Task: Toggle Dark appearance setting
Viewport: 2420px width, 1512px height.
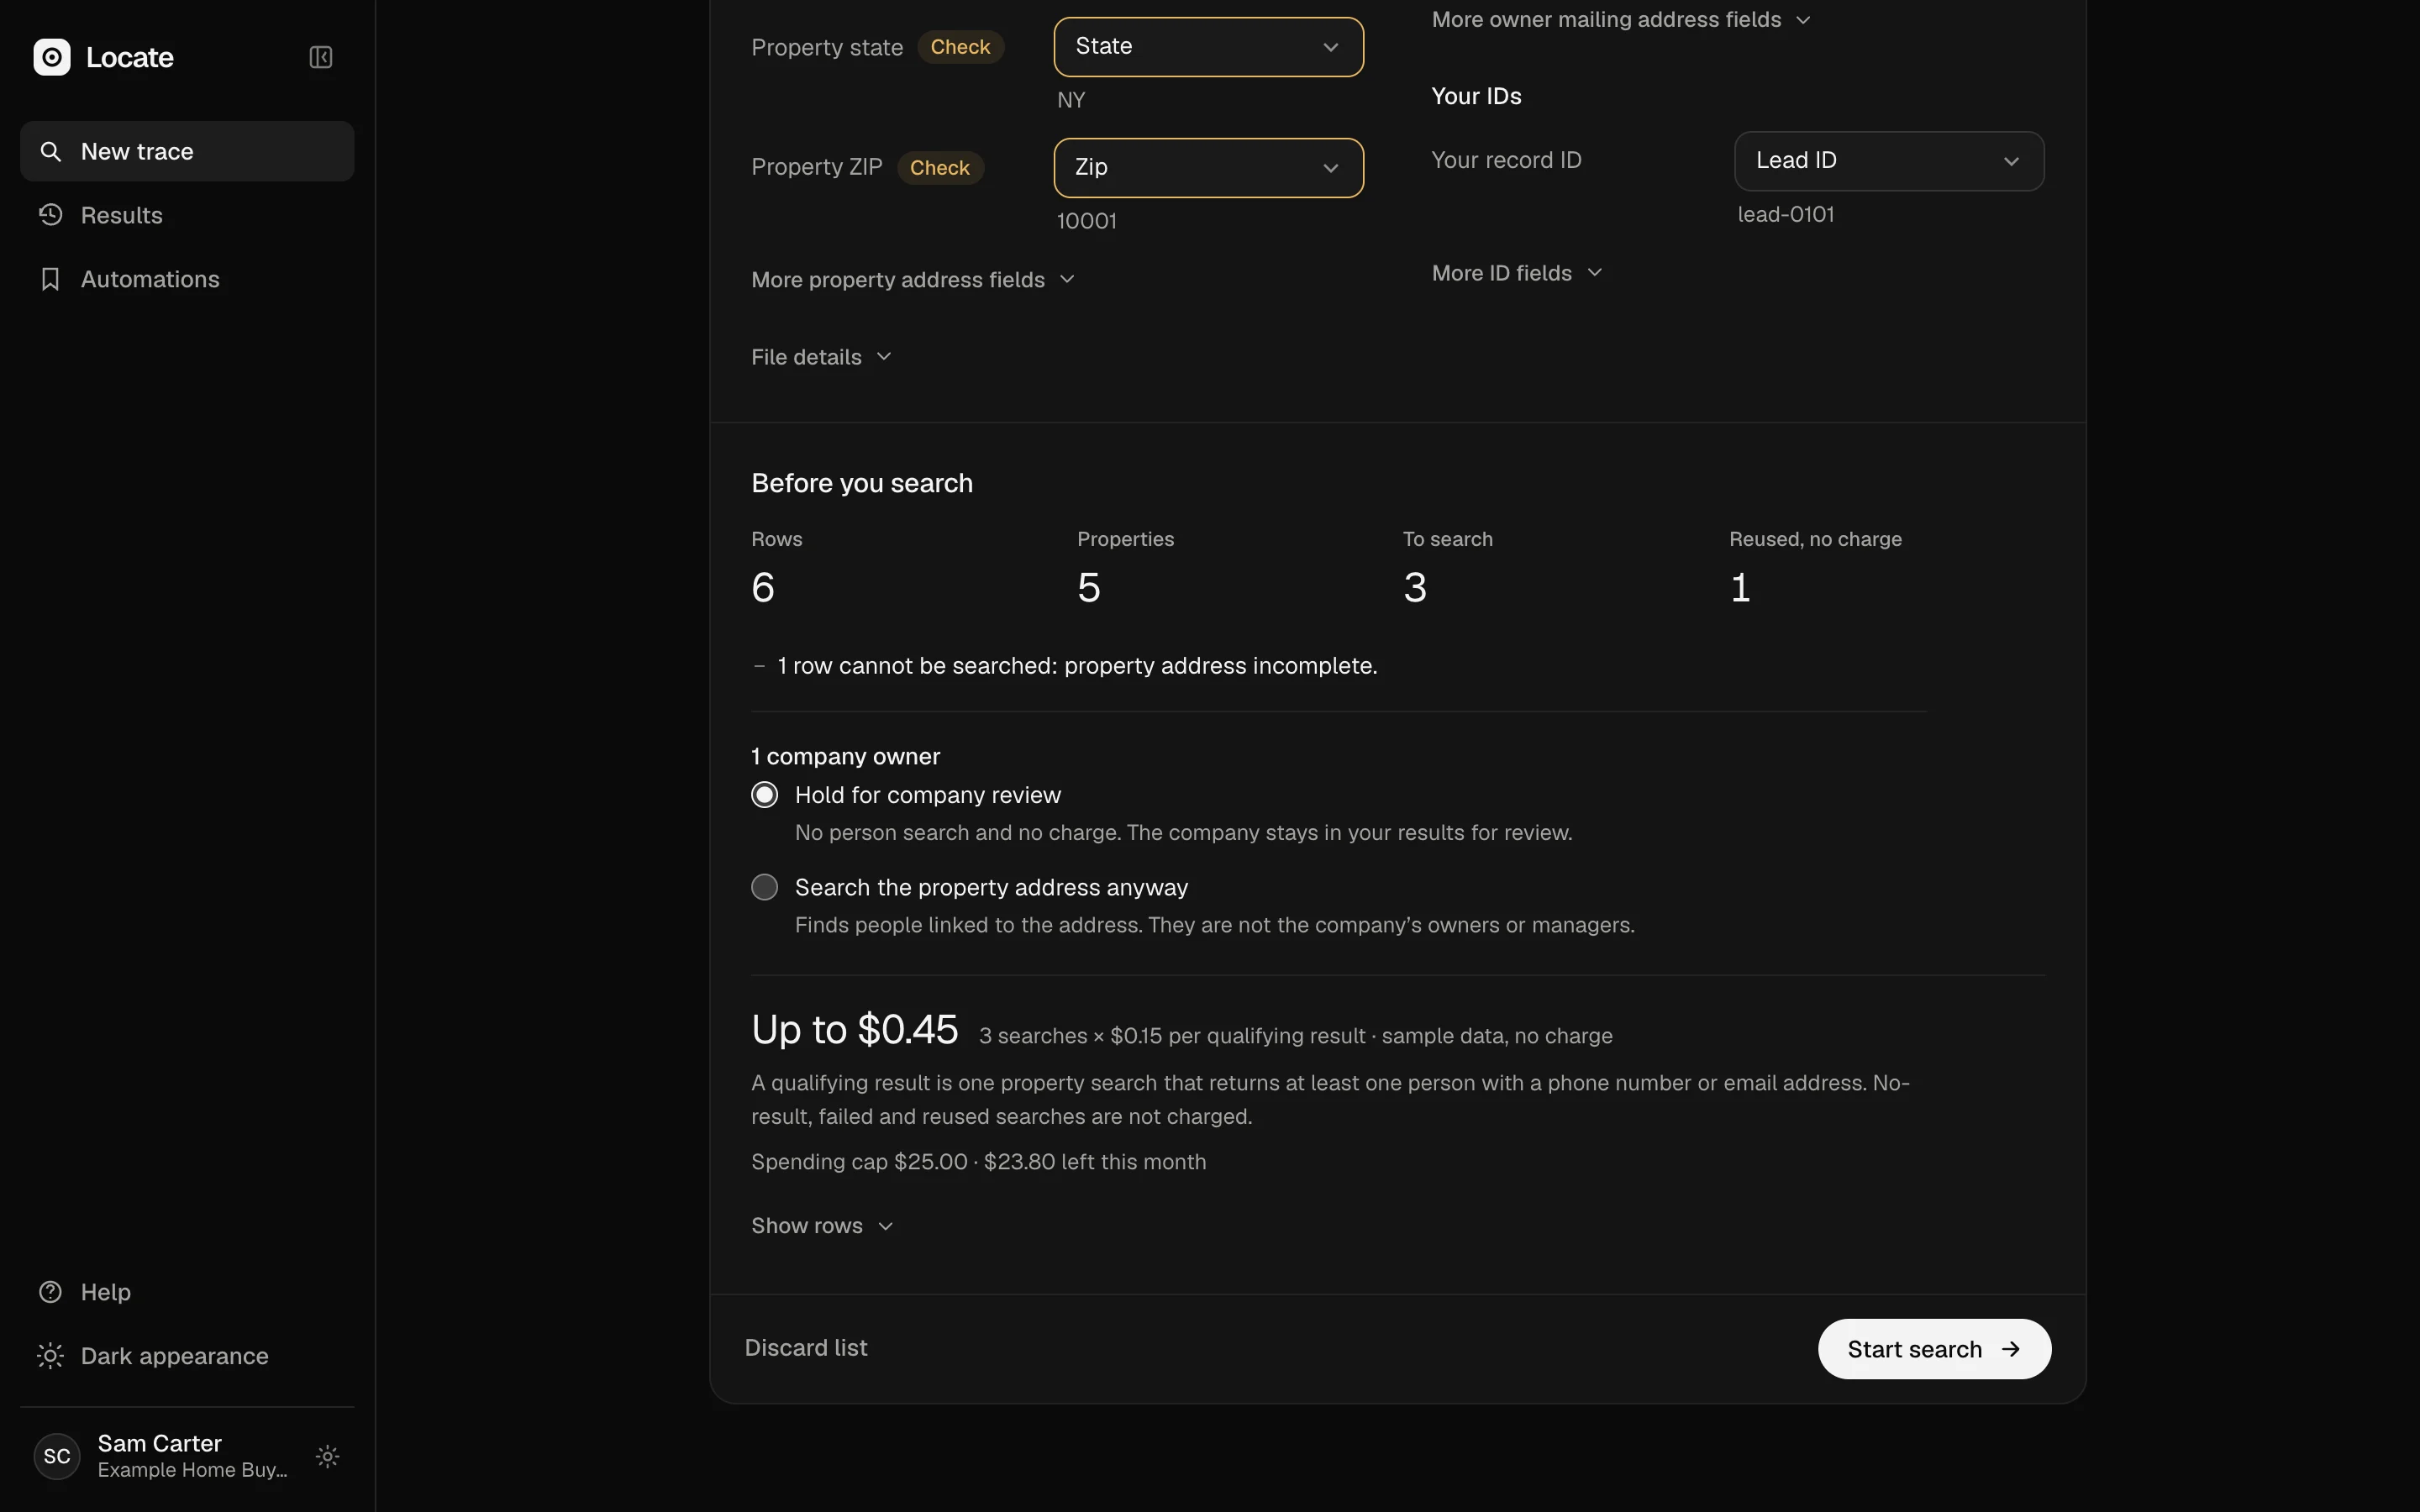Action: pos(187,1356)
